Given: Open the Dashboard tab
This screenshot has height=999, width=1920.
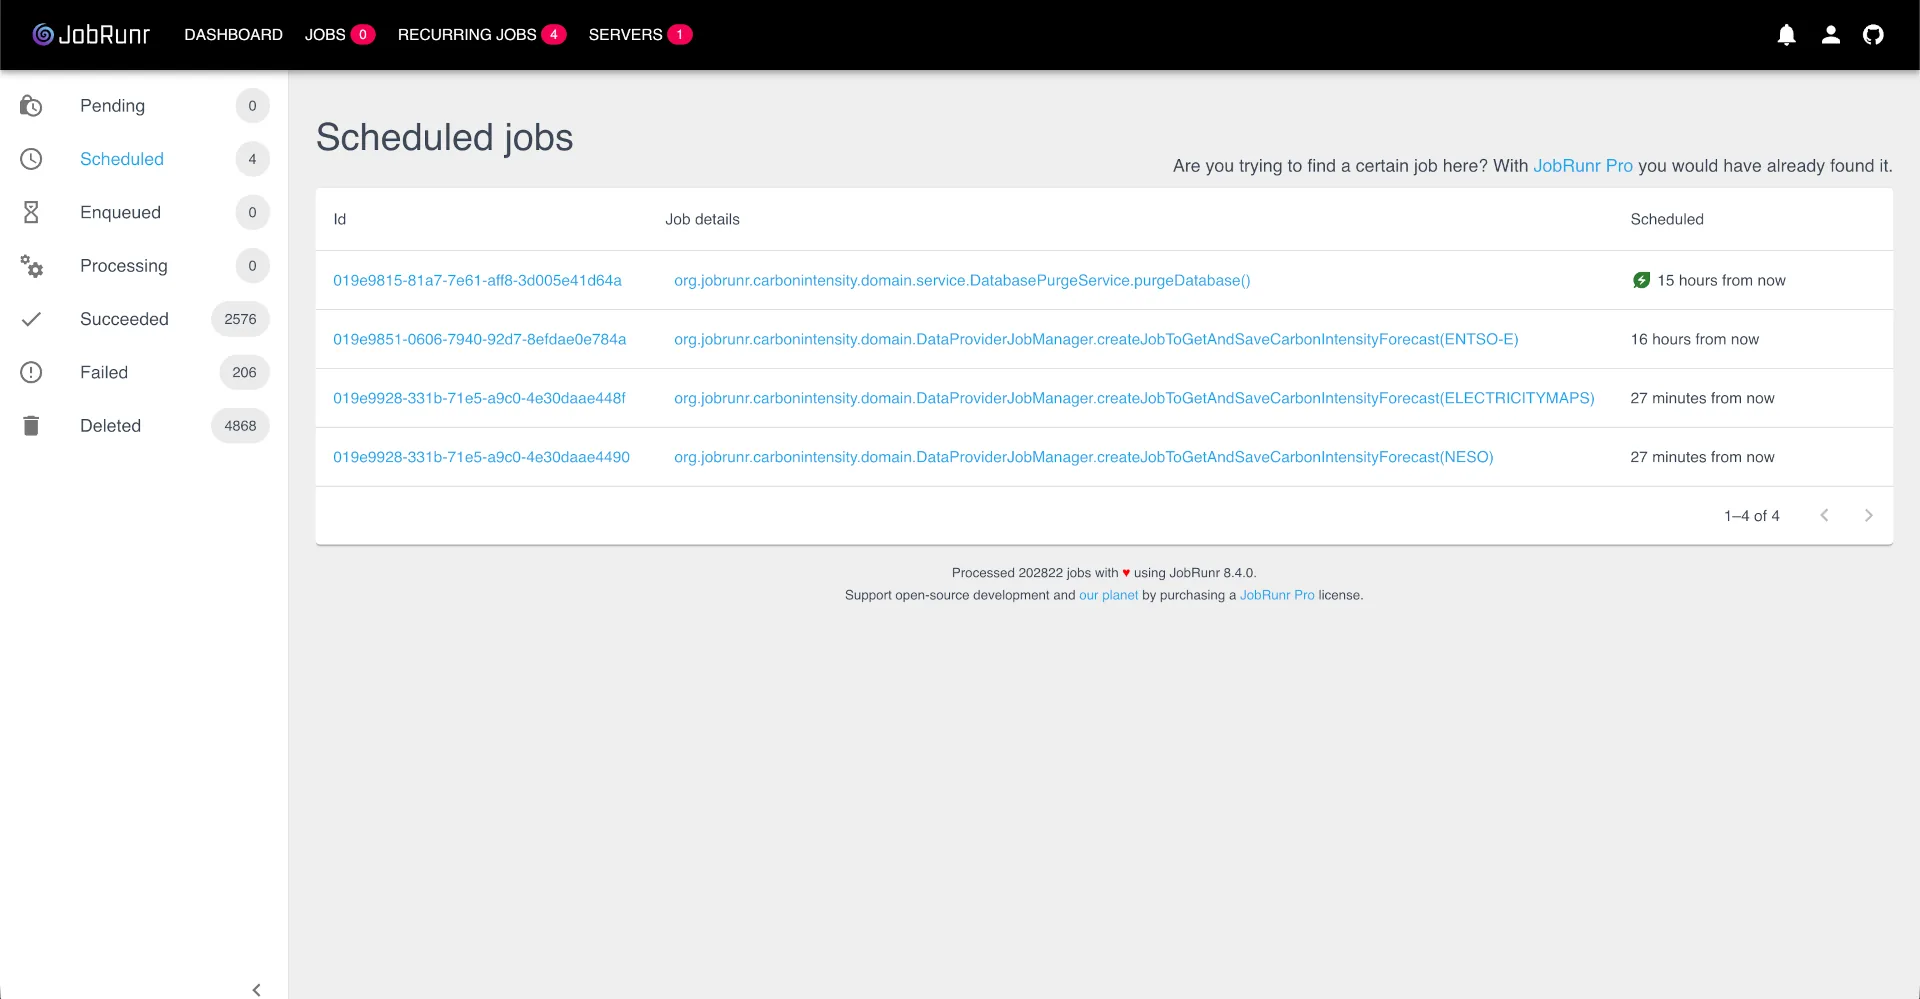Looking at the screenshot, I should coord(233,35).
